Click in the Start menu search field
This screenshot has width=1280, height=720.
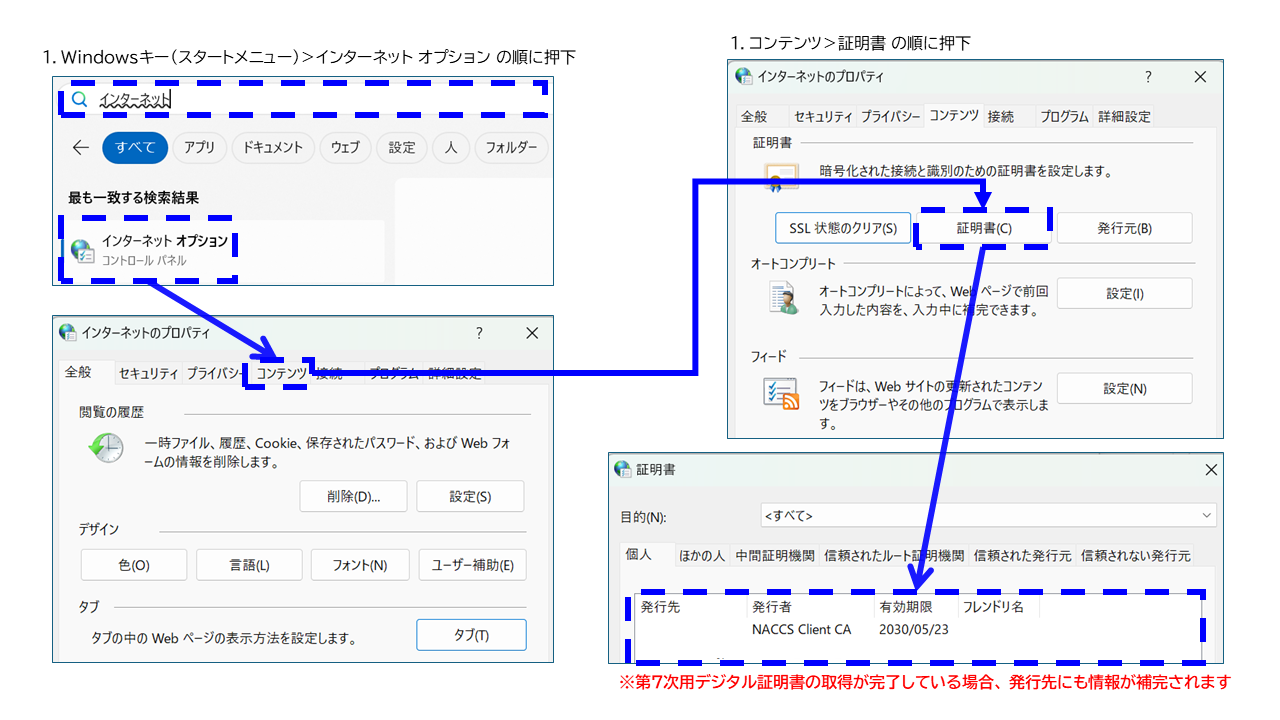(x=320, y=99)
